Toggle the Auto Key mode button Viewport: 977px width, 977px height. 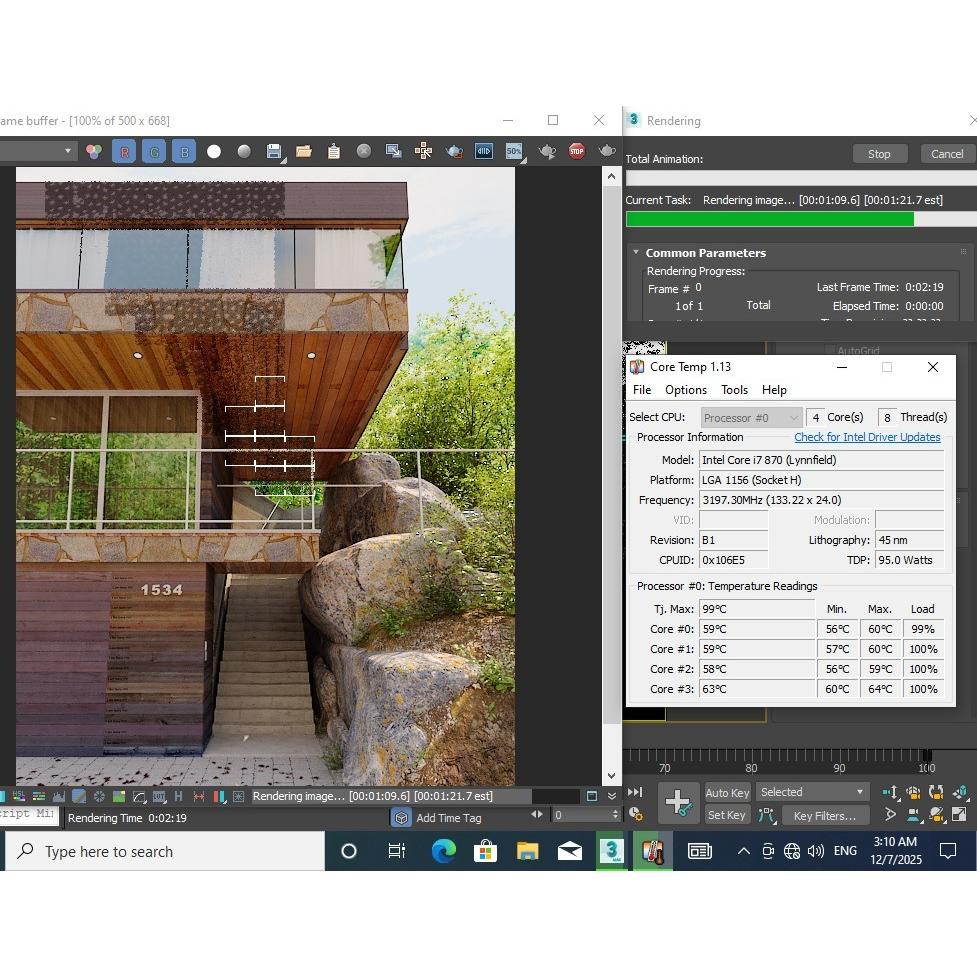[727, 793]
